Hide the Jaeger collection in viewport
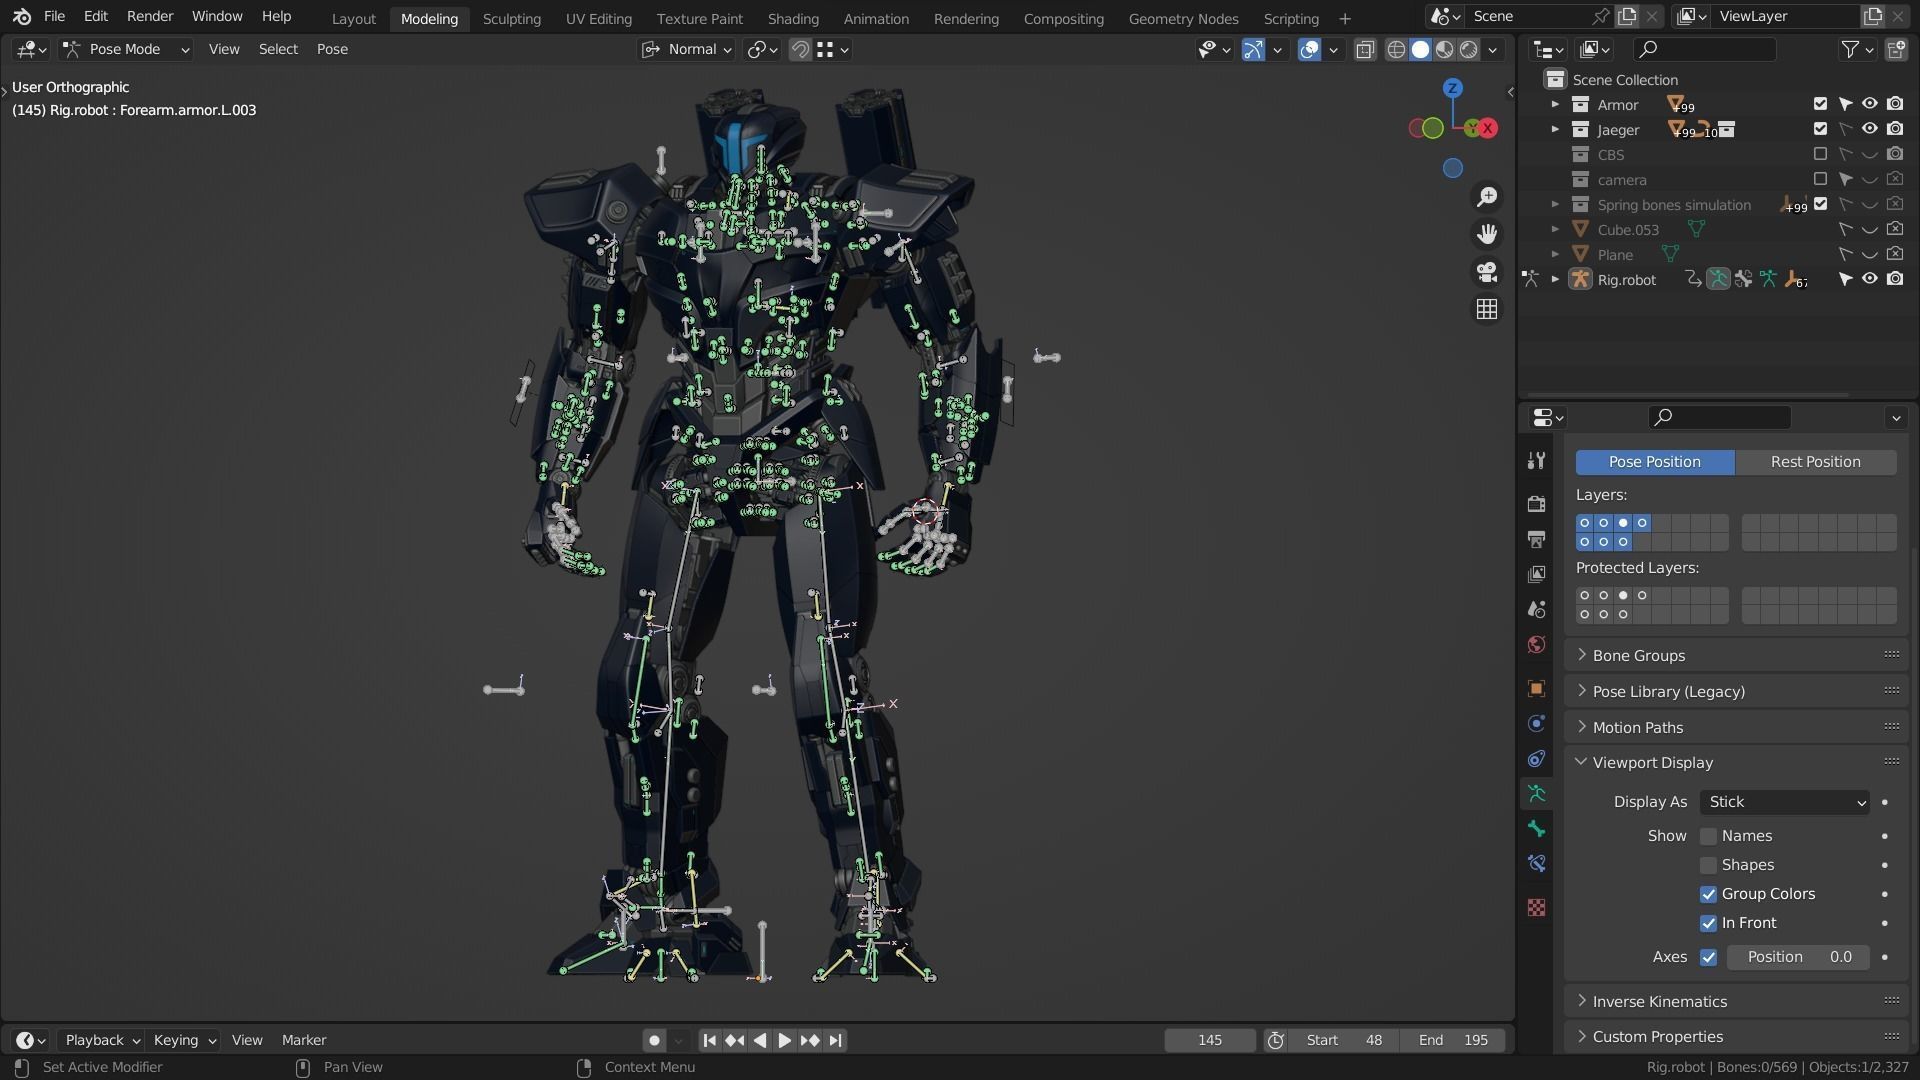1920x1080 pixels. click(x=1869, y=129)
